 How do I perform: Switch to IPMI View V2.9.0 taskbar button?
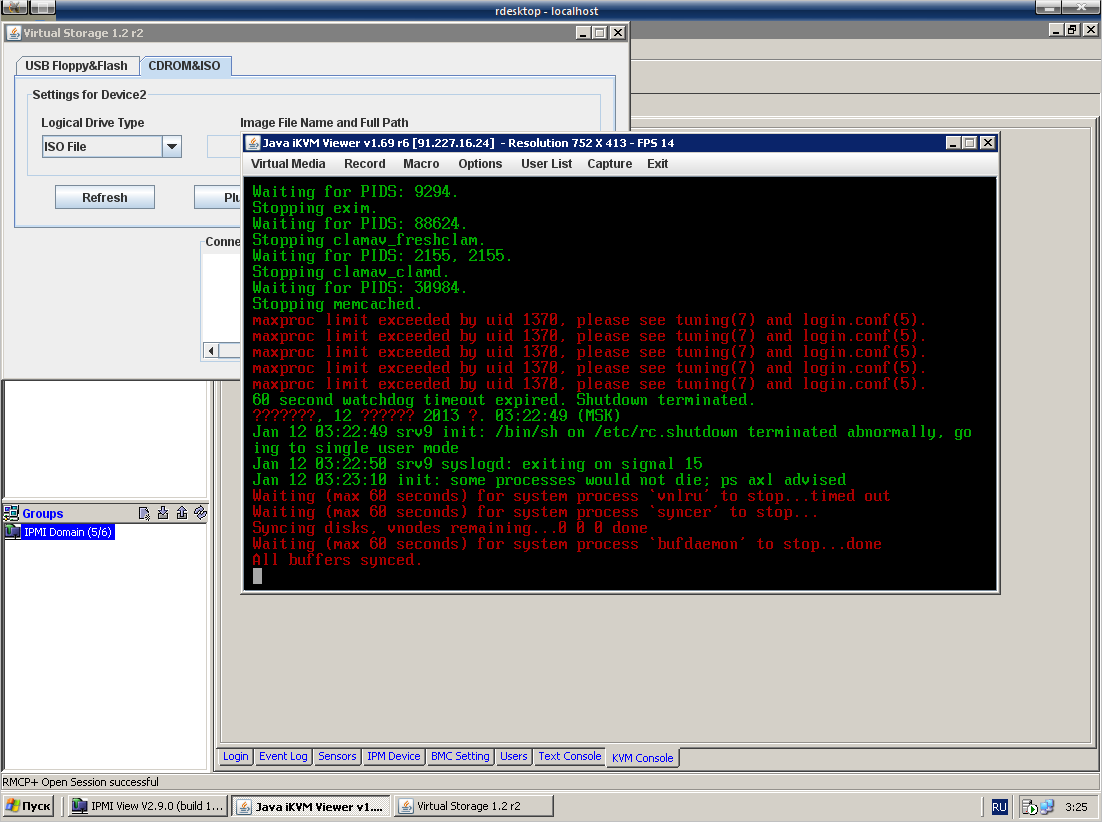[148, 806]
